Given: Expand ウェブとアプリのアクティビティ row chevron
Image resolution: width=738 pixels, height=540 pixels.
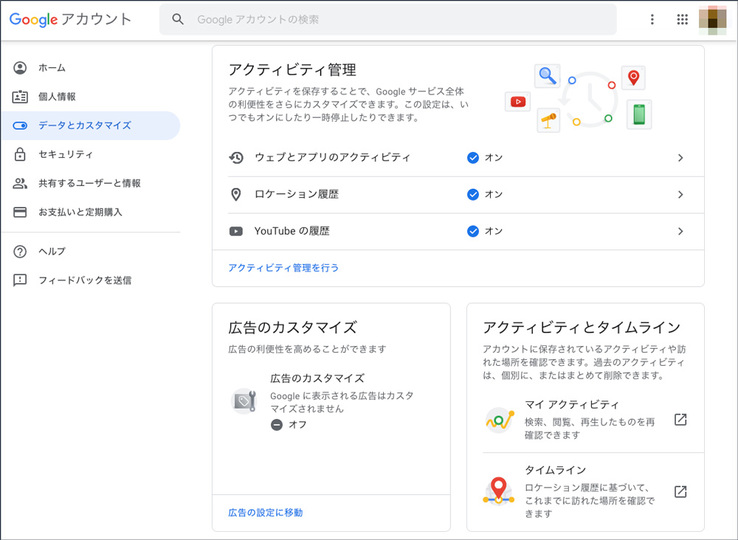Looking at the screenshot, I should coord(680,158).
